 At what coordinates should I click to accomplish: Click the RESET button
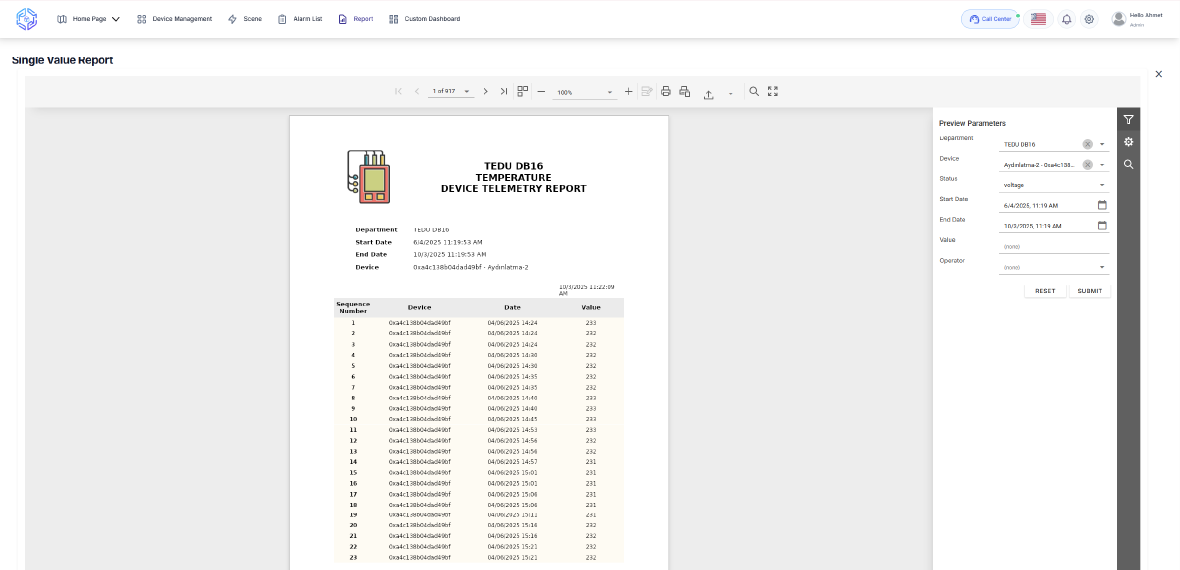pos(1045,291)
